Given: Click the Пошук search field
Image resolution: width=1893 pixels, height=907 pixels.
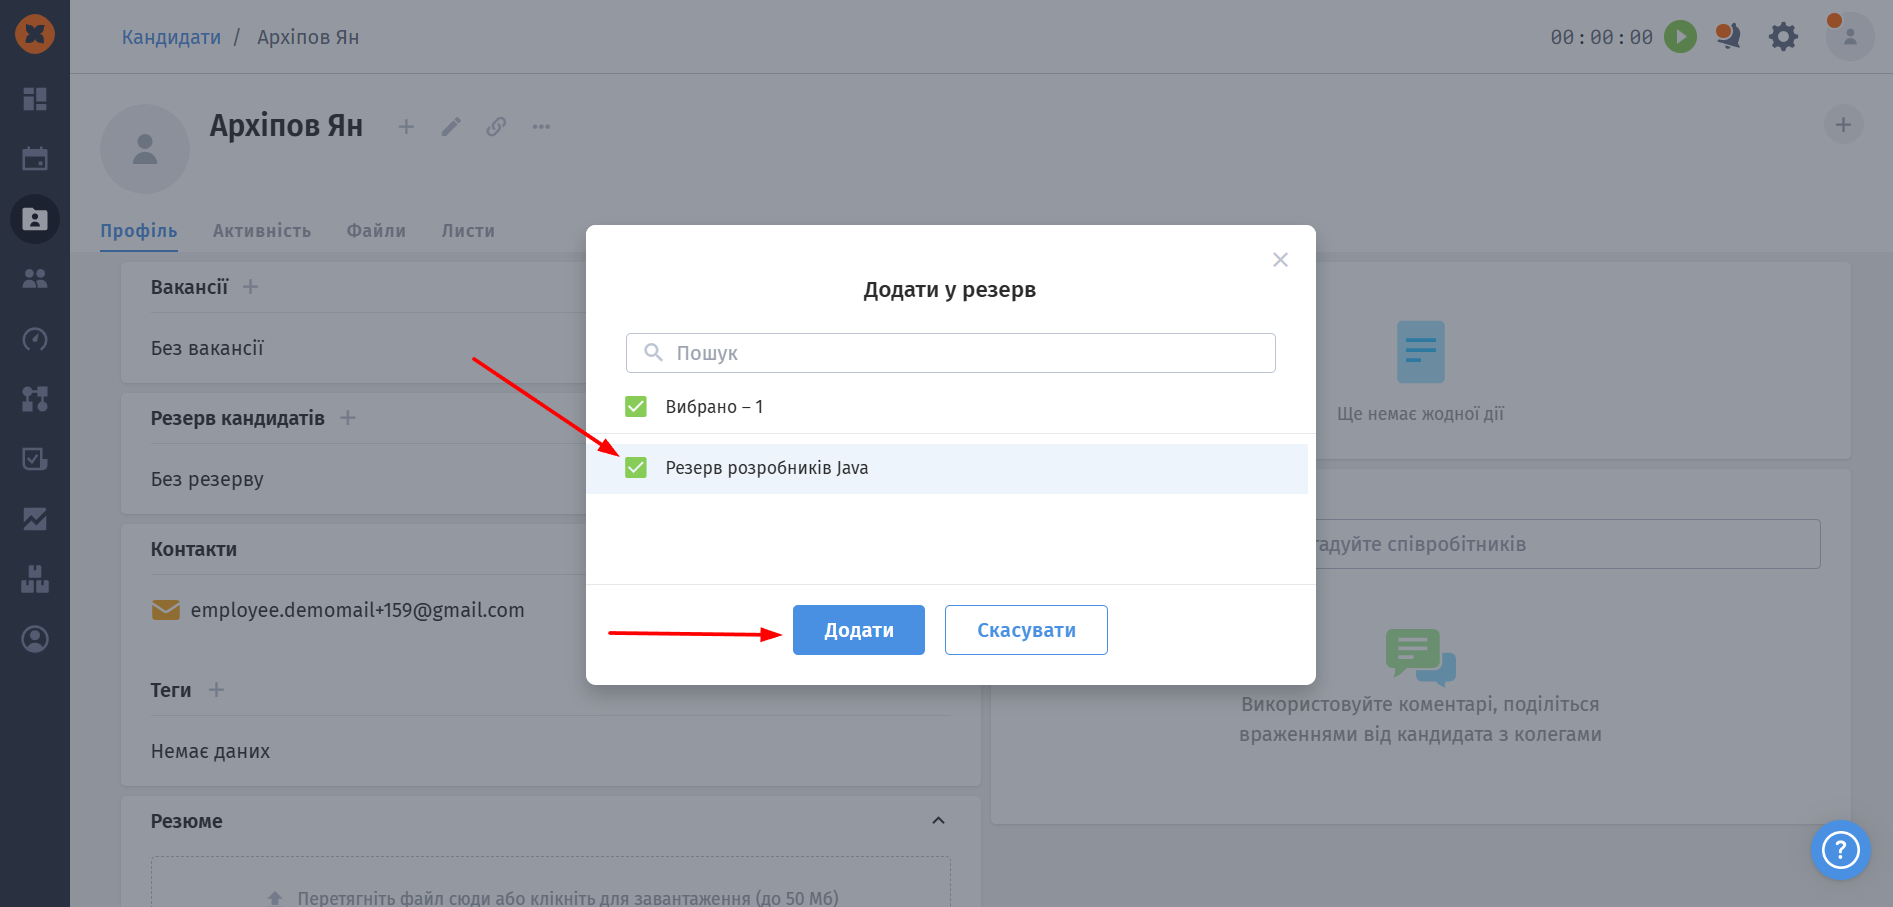Looking at the screenshot, I should 951,353.
